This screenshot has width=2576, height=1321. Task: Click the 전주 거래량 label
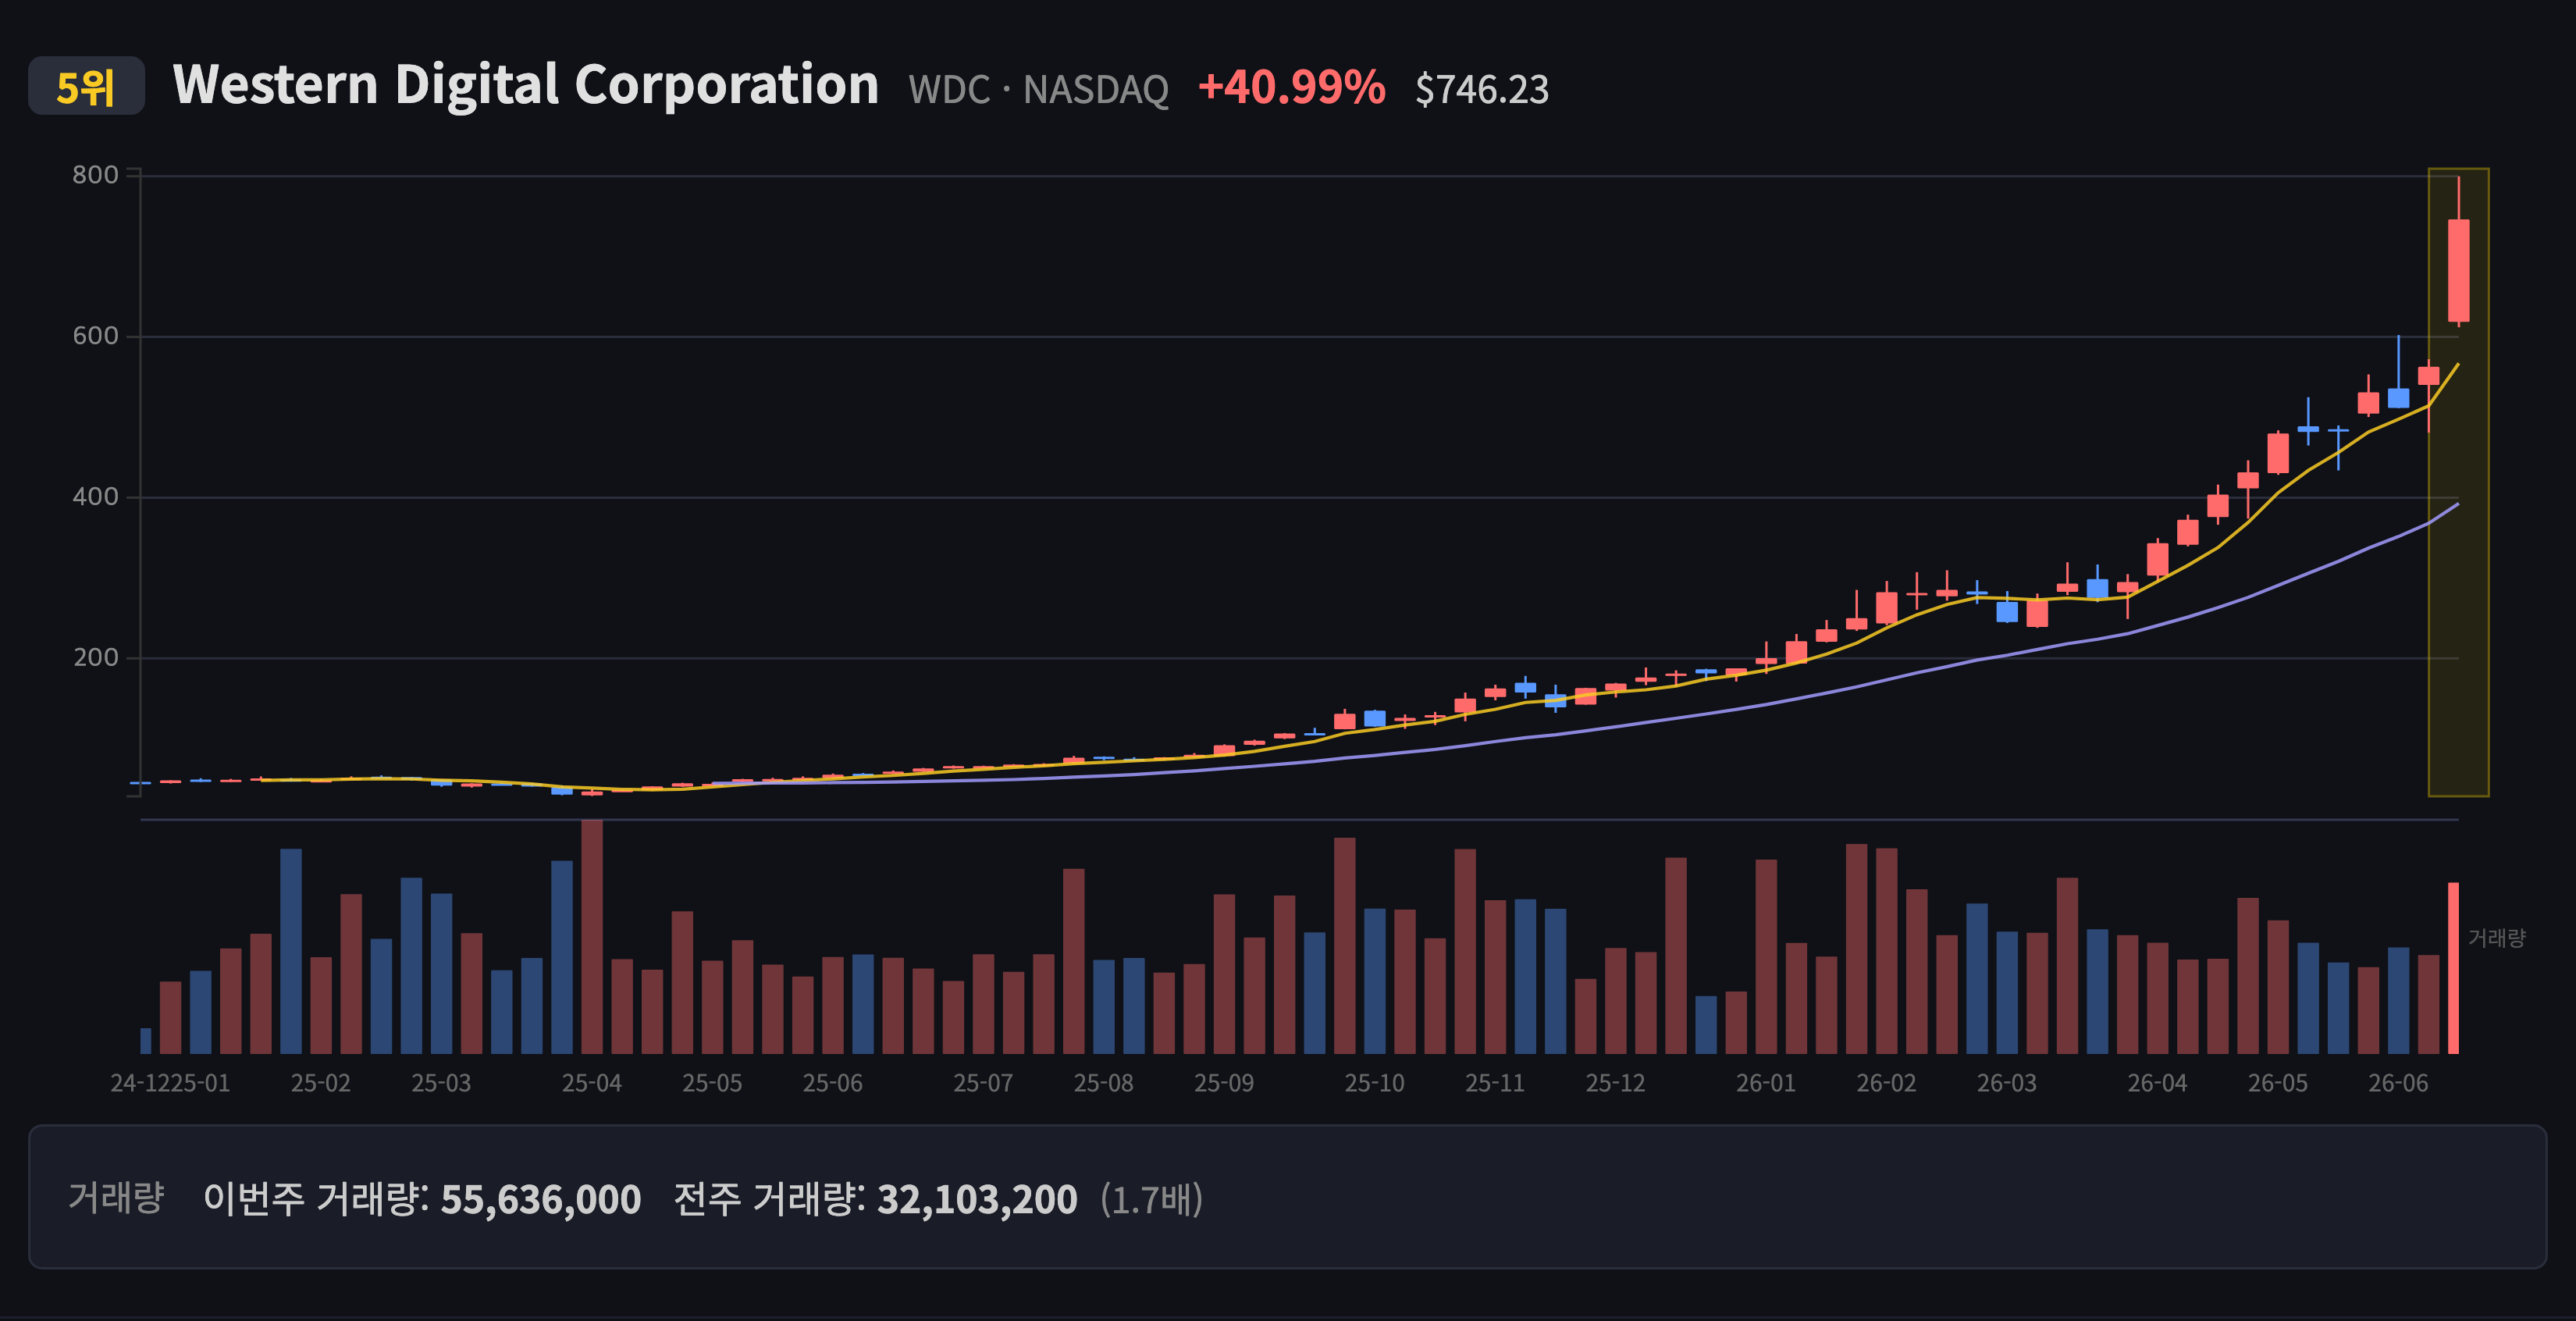pyautogui.click(x=770, y=1198)
